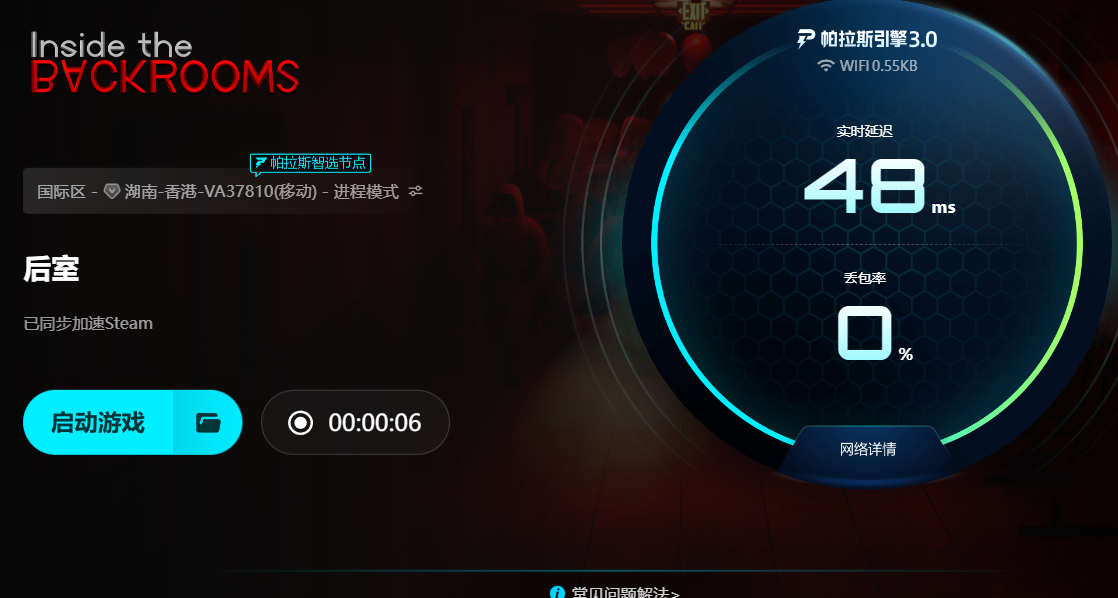1118x598 pixels.
Task: Expand the 国际区 node selector
Action: pos(223,191)
